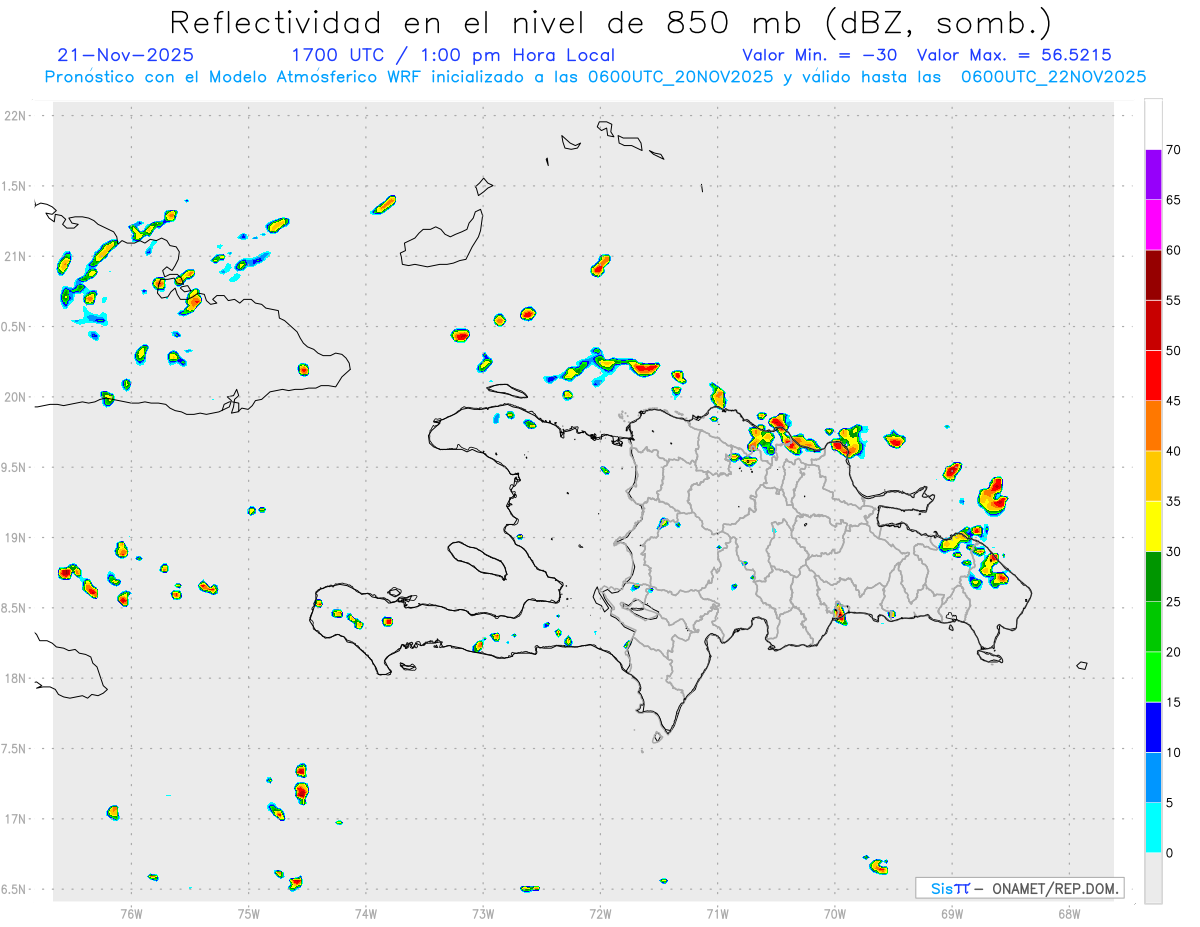This screenshot has width=1200, height=927.
Task: Click the '21N' latitude label
Action: 16,256
